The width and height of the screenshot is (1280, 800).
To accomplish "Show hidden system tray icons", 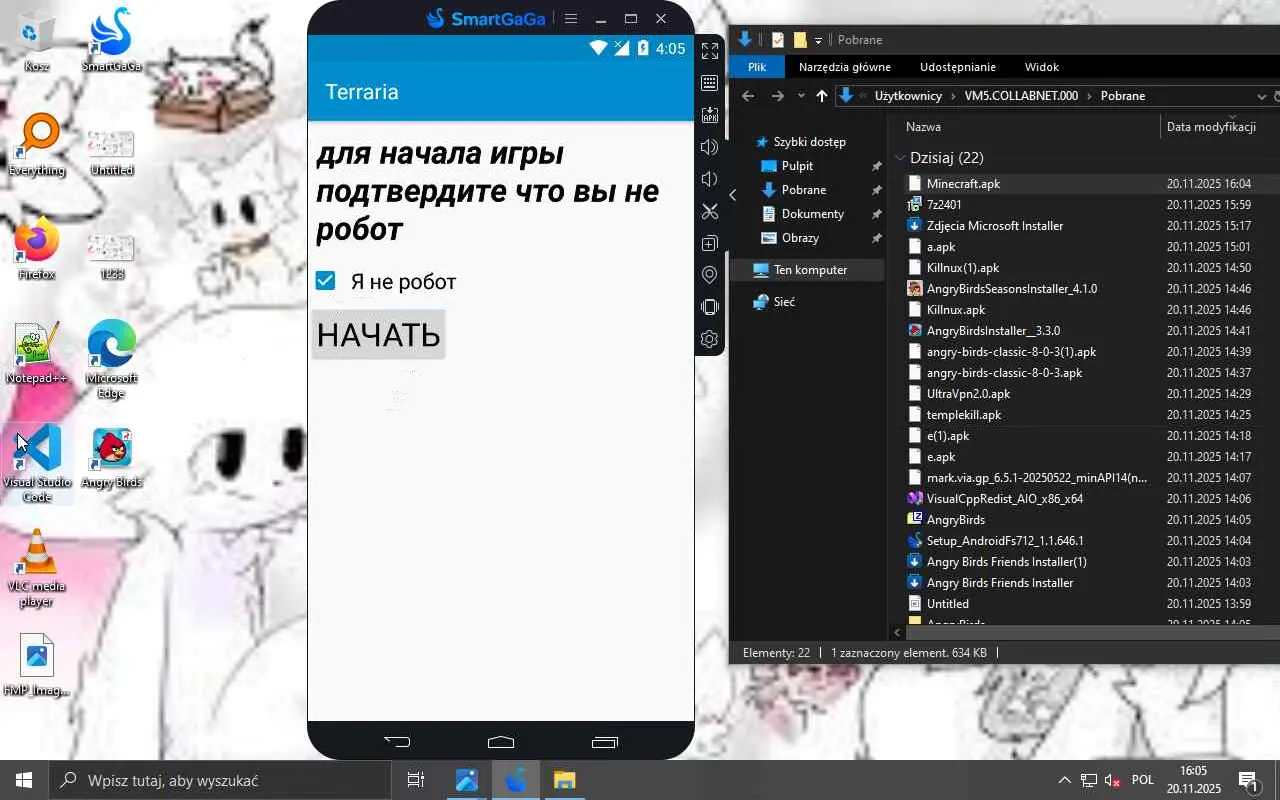I will click(1064, 780).
